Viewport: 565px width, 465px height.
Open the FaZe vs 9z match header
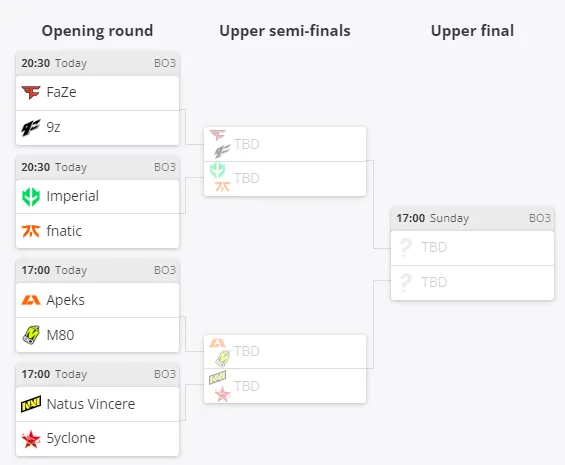97,63
